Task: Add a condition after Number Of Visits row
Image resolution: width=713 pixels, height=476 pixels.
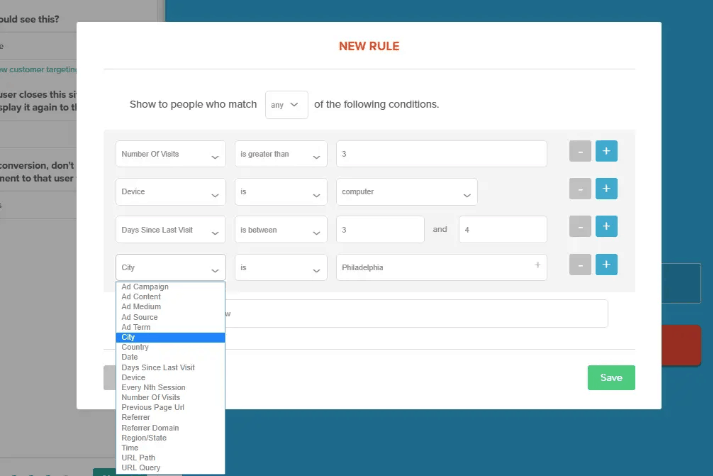Action: pyautogui.click(x=606, y=151)
